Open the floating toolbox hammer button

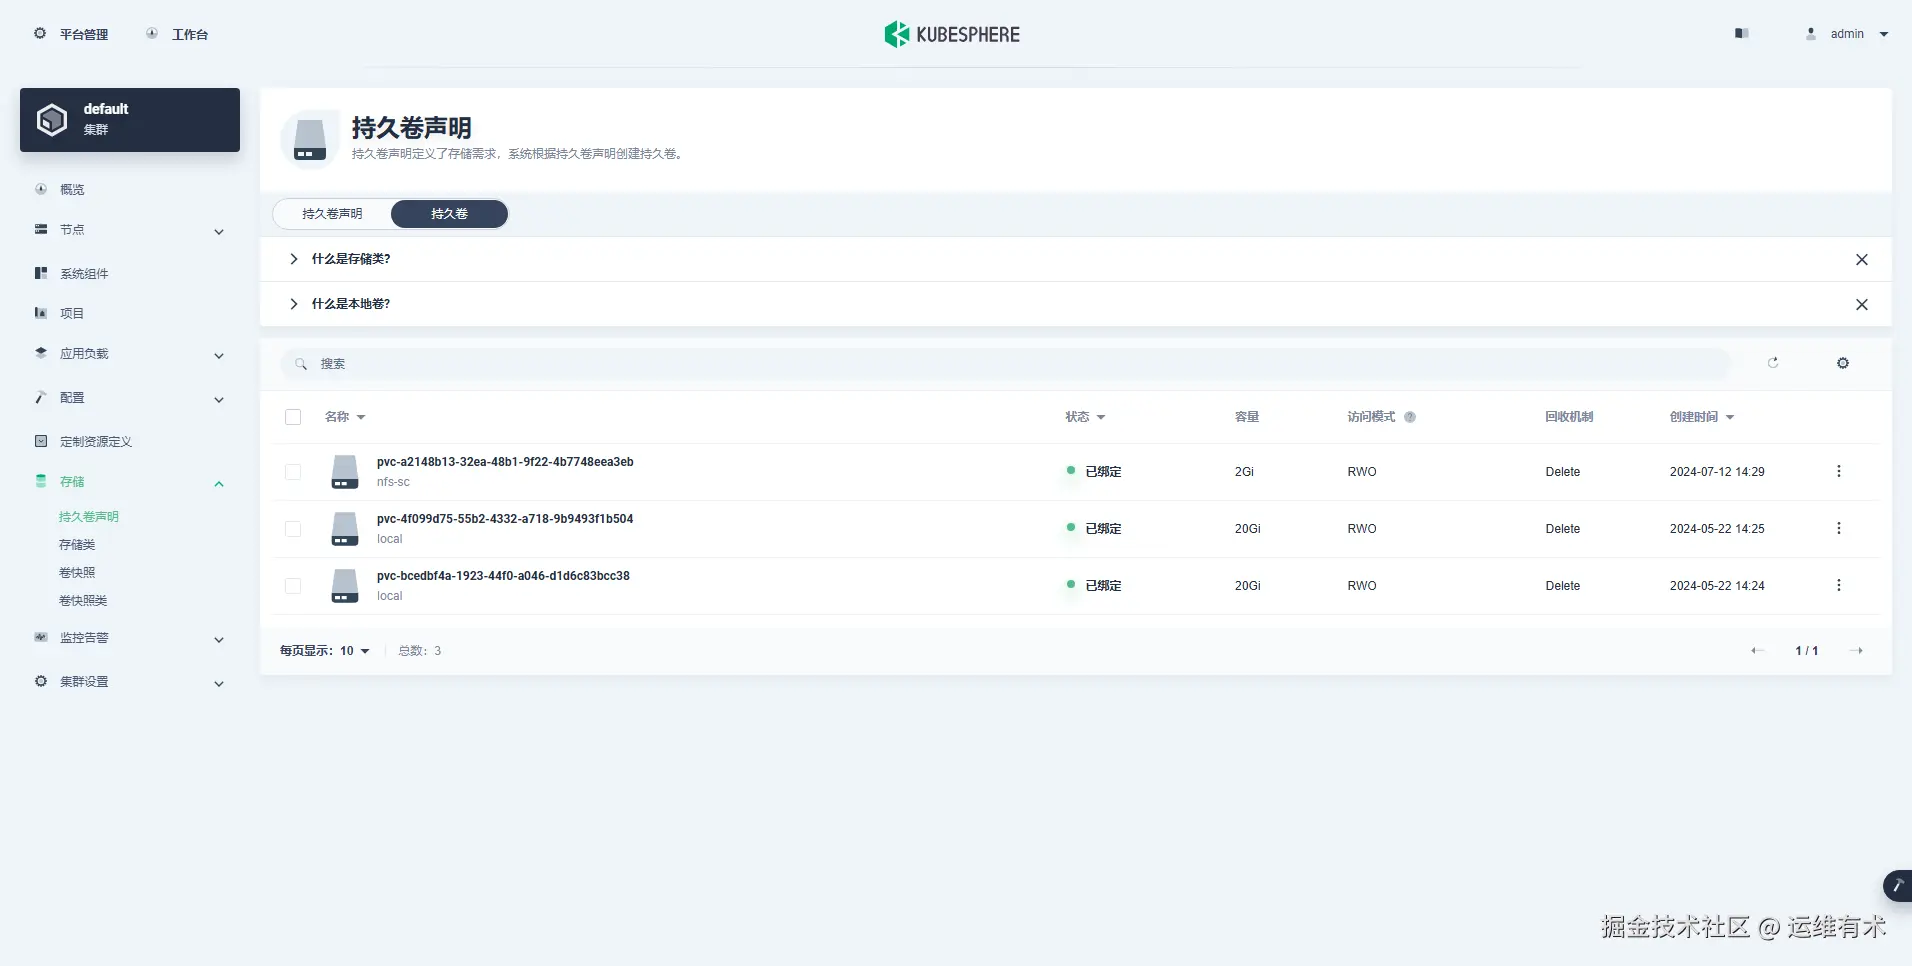coord(1897,886)
